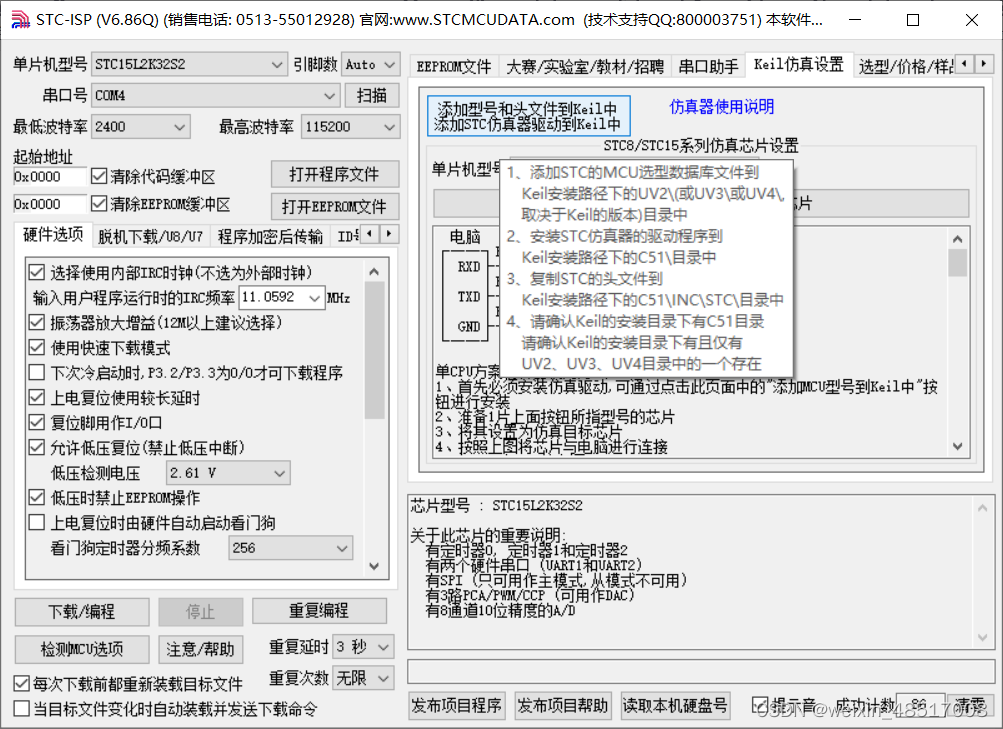Click 扫描 serial port button

372,95
